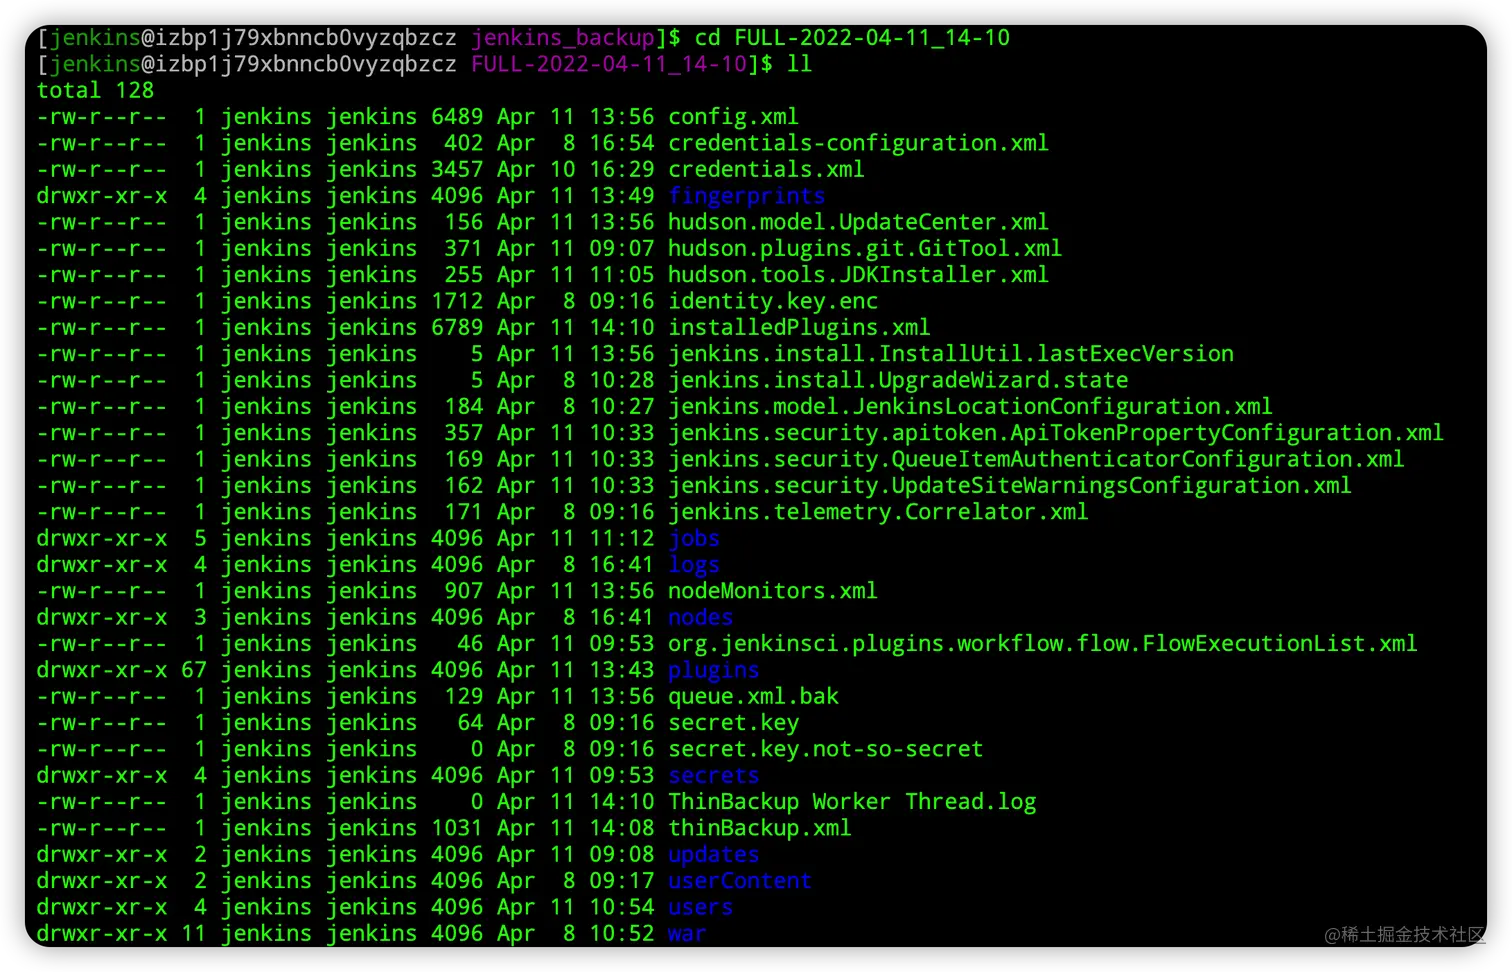
Task: Click the 'total 128' output line
Action: click(95, 91)
